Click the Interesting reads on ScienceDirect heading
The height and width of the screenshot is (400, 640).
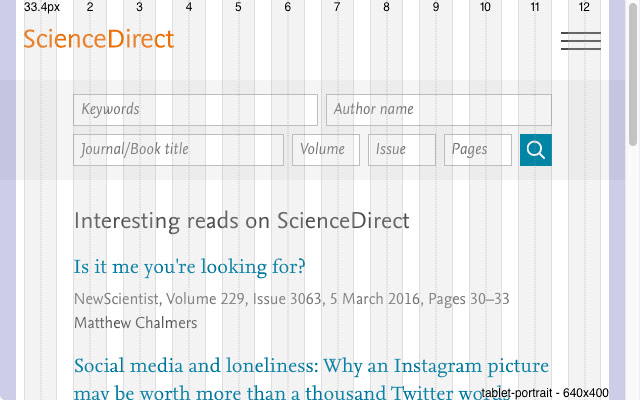241,221
